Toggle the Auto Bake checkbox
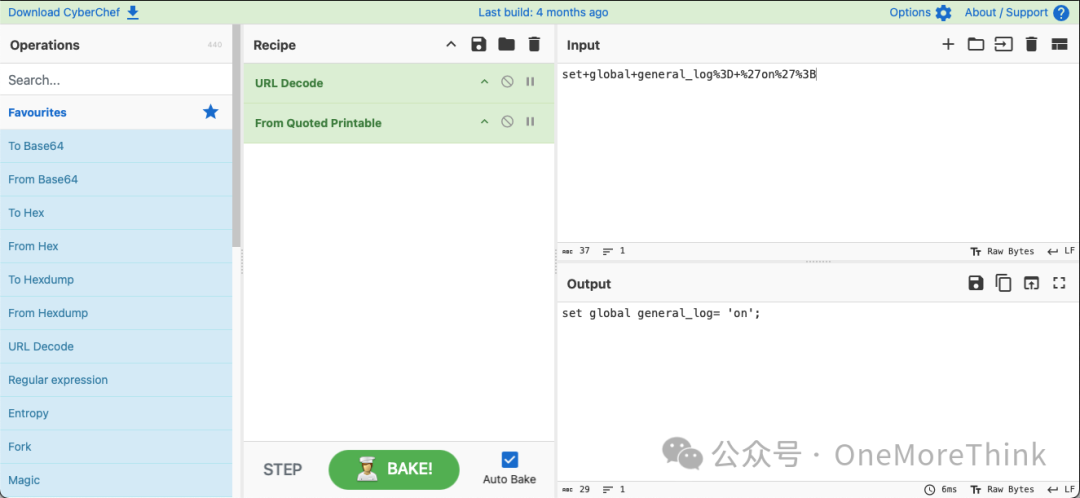Screen dimensions: 1080x498 coord(510,459)
